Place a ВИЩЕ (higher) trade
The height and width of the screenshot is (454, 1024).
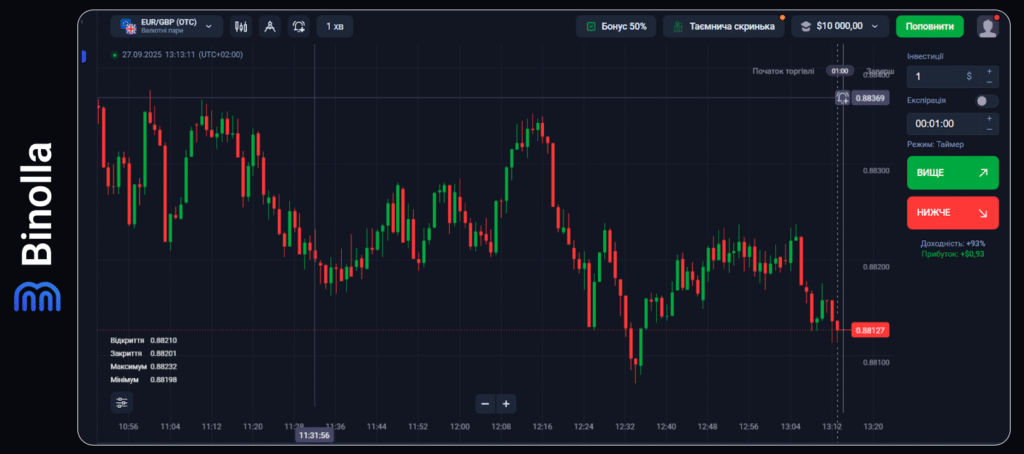click(952, 172)
